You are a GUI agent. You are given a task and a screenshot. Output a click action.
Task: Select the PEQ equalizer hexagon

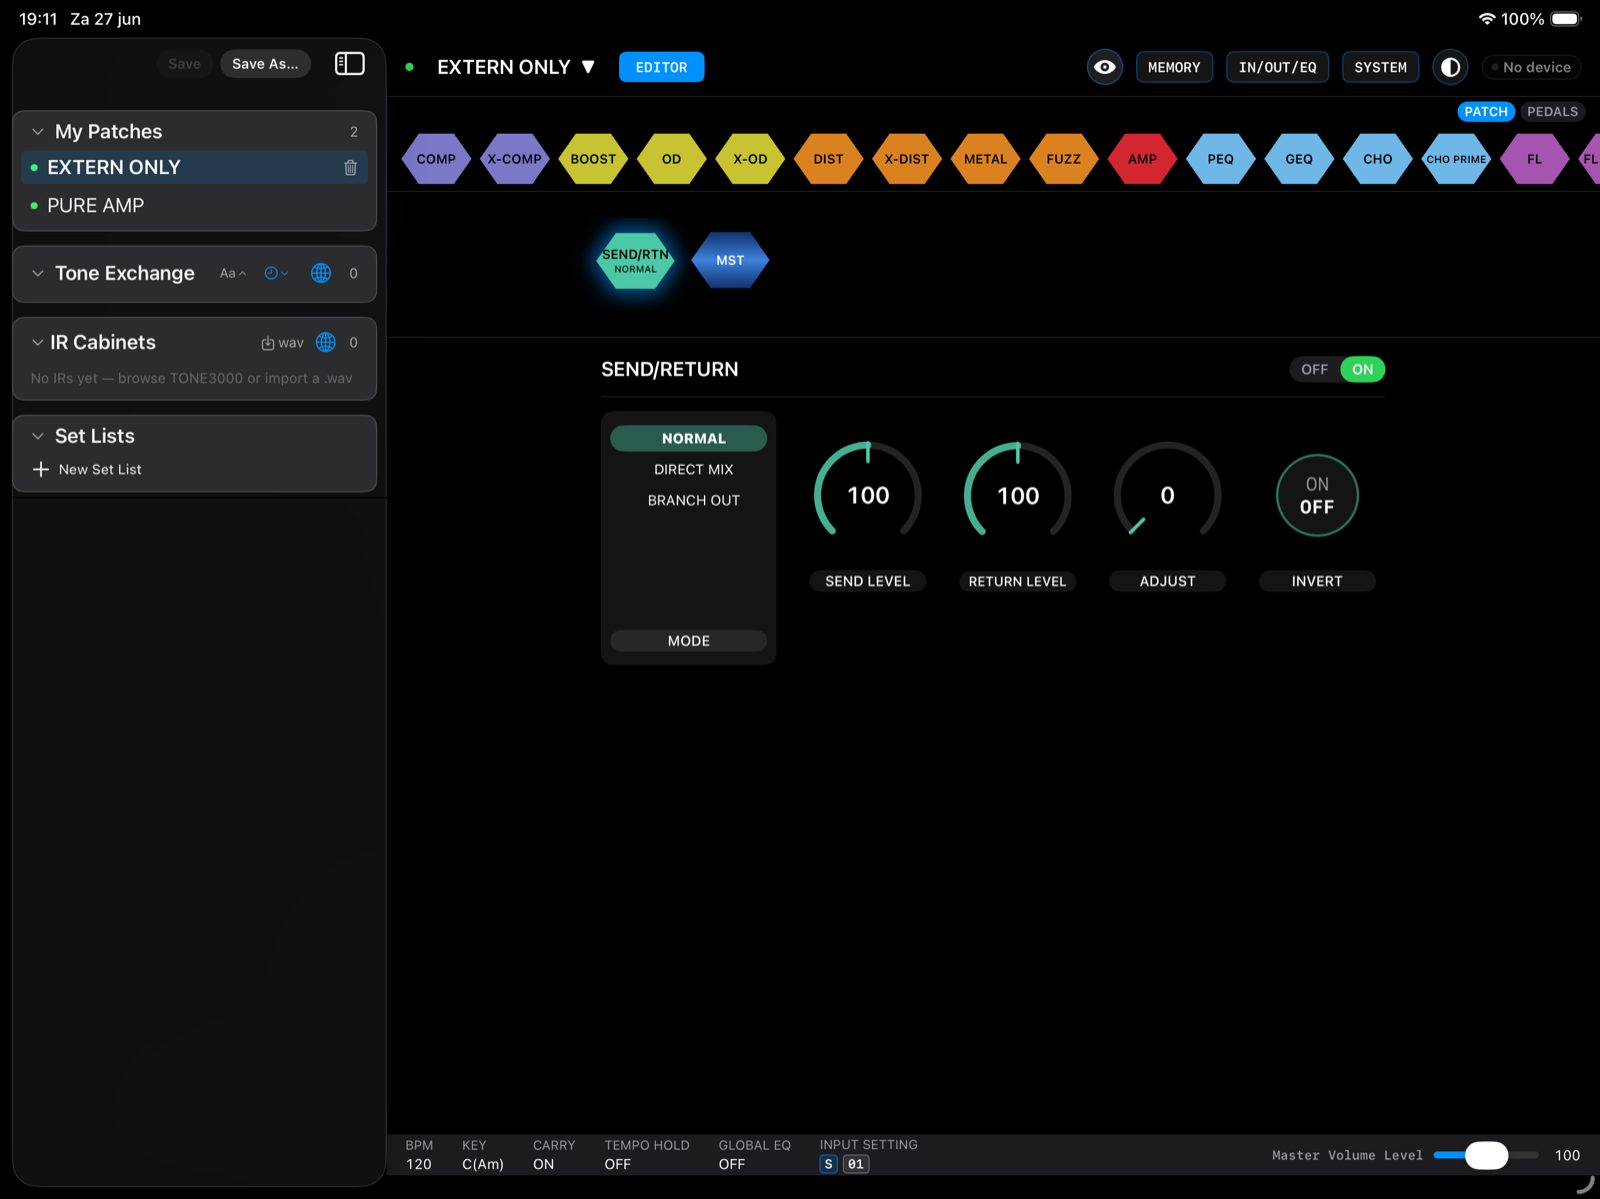tap(1221, 159)
